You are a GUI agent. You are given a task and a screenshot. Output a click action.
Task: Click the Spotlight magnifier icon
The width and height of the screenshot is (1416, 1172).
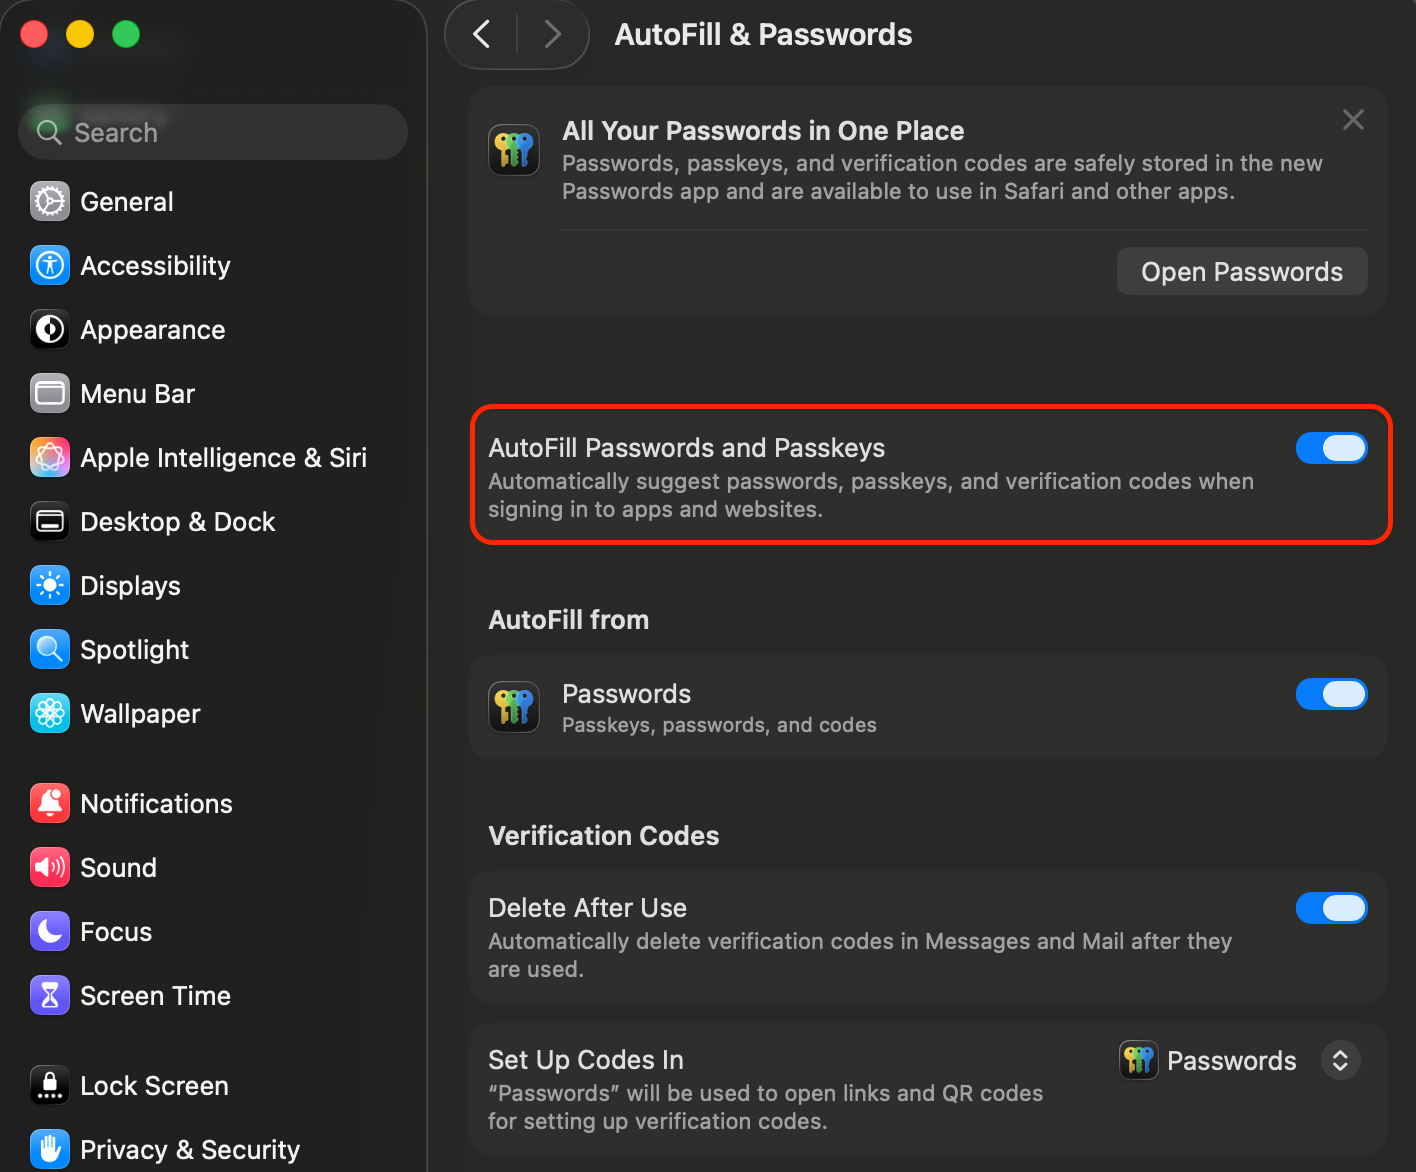pyautogui.click(x=50, y=650)
